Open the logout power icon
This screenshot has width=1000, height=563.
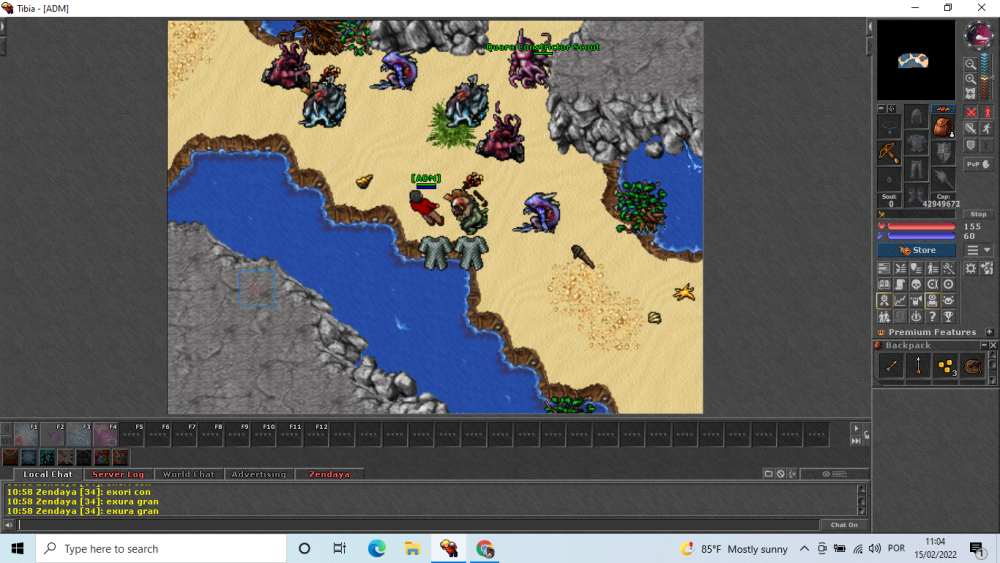pyautogui.click(x=916, y=317)
